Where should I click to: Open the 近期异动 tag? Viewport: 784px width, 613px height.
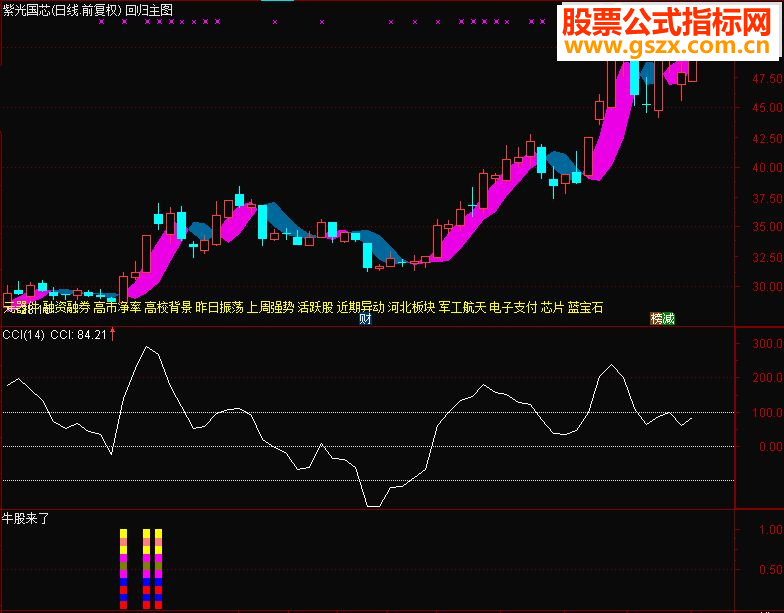click(x=360, y=307)
